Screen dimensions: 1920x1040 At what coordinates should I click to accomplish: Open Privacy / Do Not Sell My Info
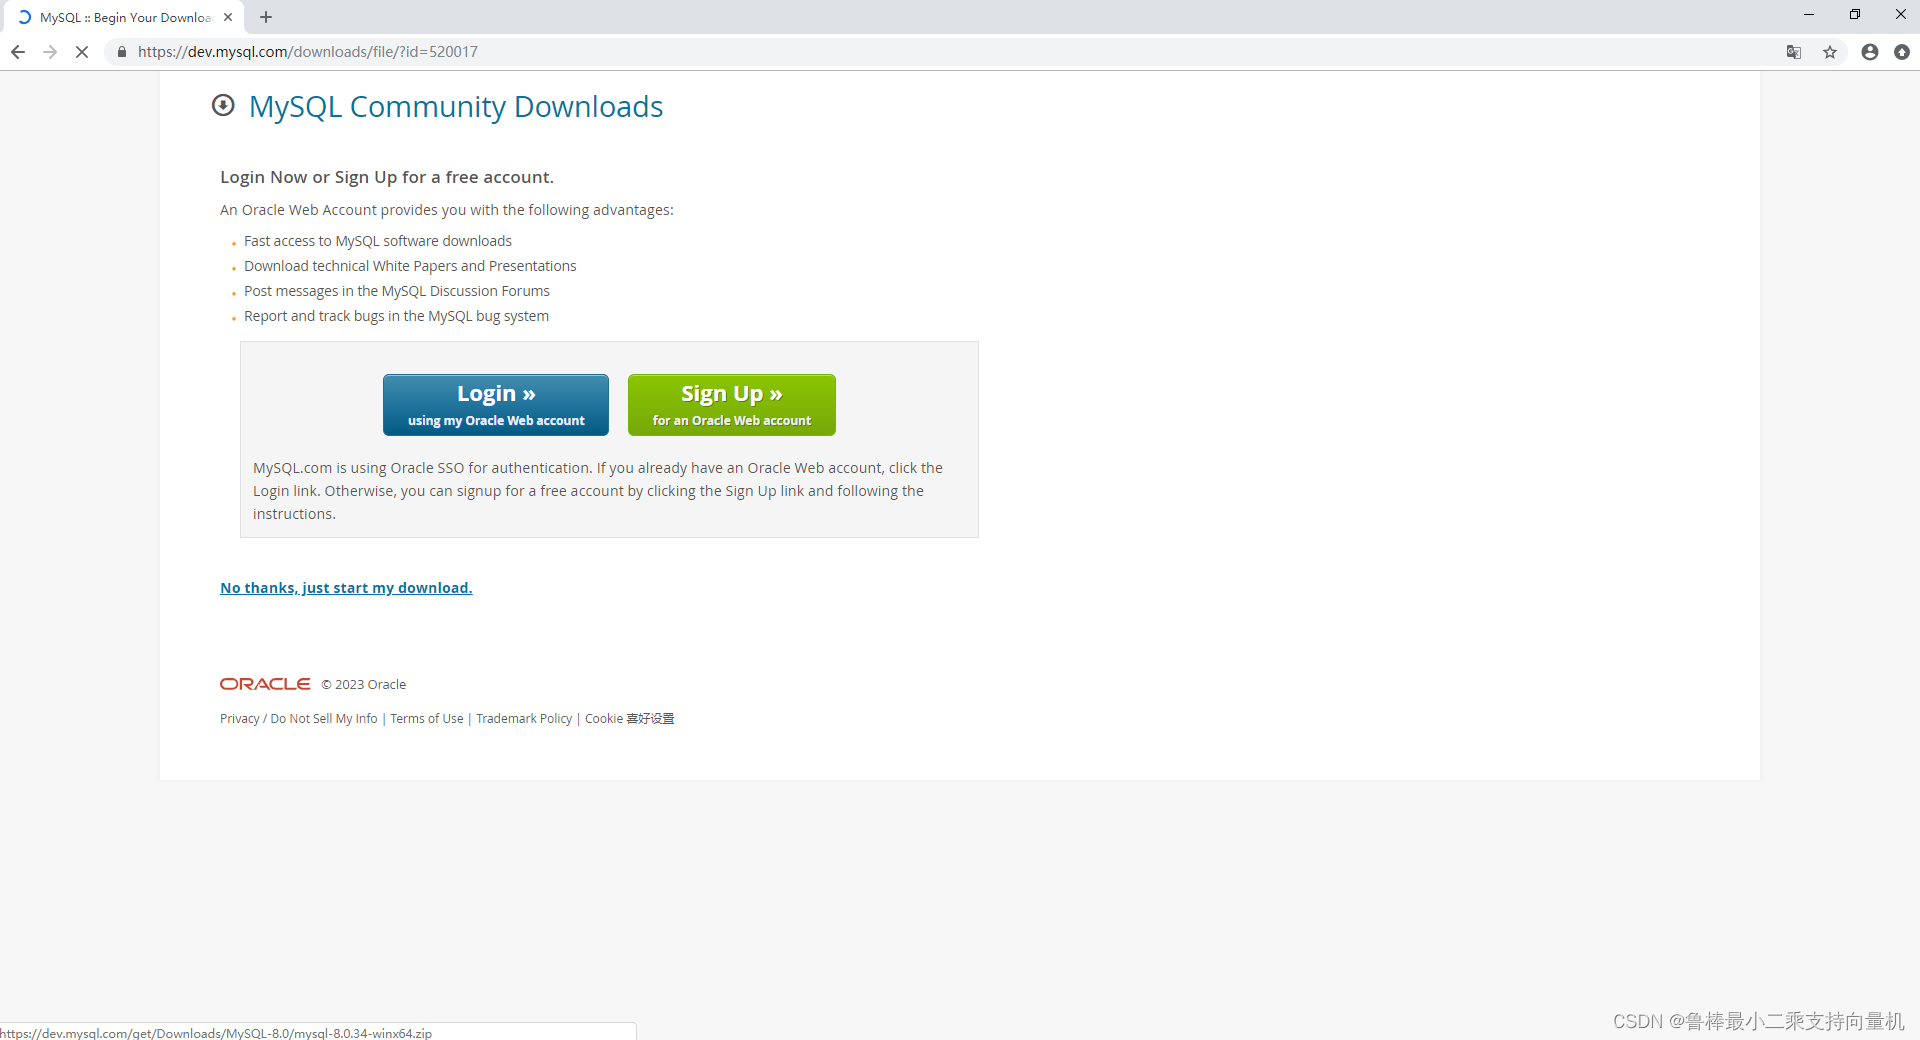coord(299,719)
